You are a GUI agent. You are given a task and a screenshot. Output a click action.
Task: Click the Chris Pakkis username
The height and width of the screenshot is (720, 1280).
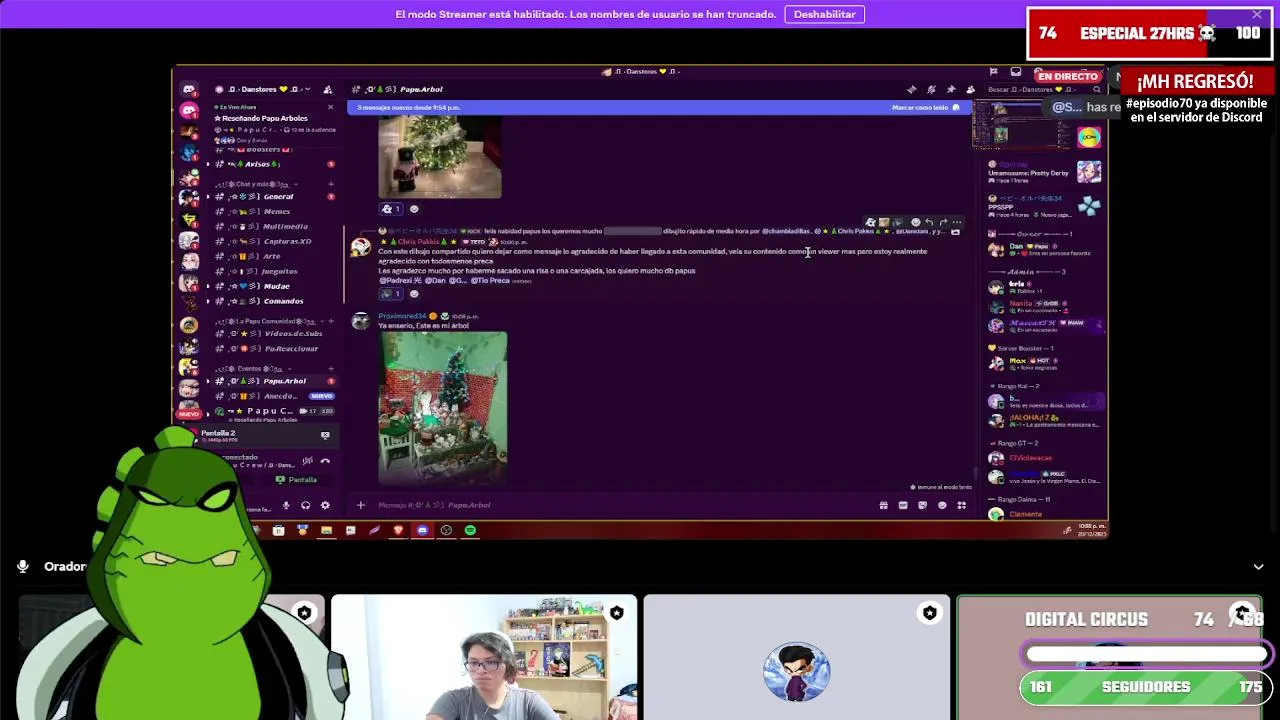[418, 242]
